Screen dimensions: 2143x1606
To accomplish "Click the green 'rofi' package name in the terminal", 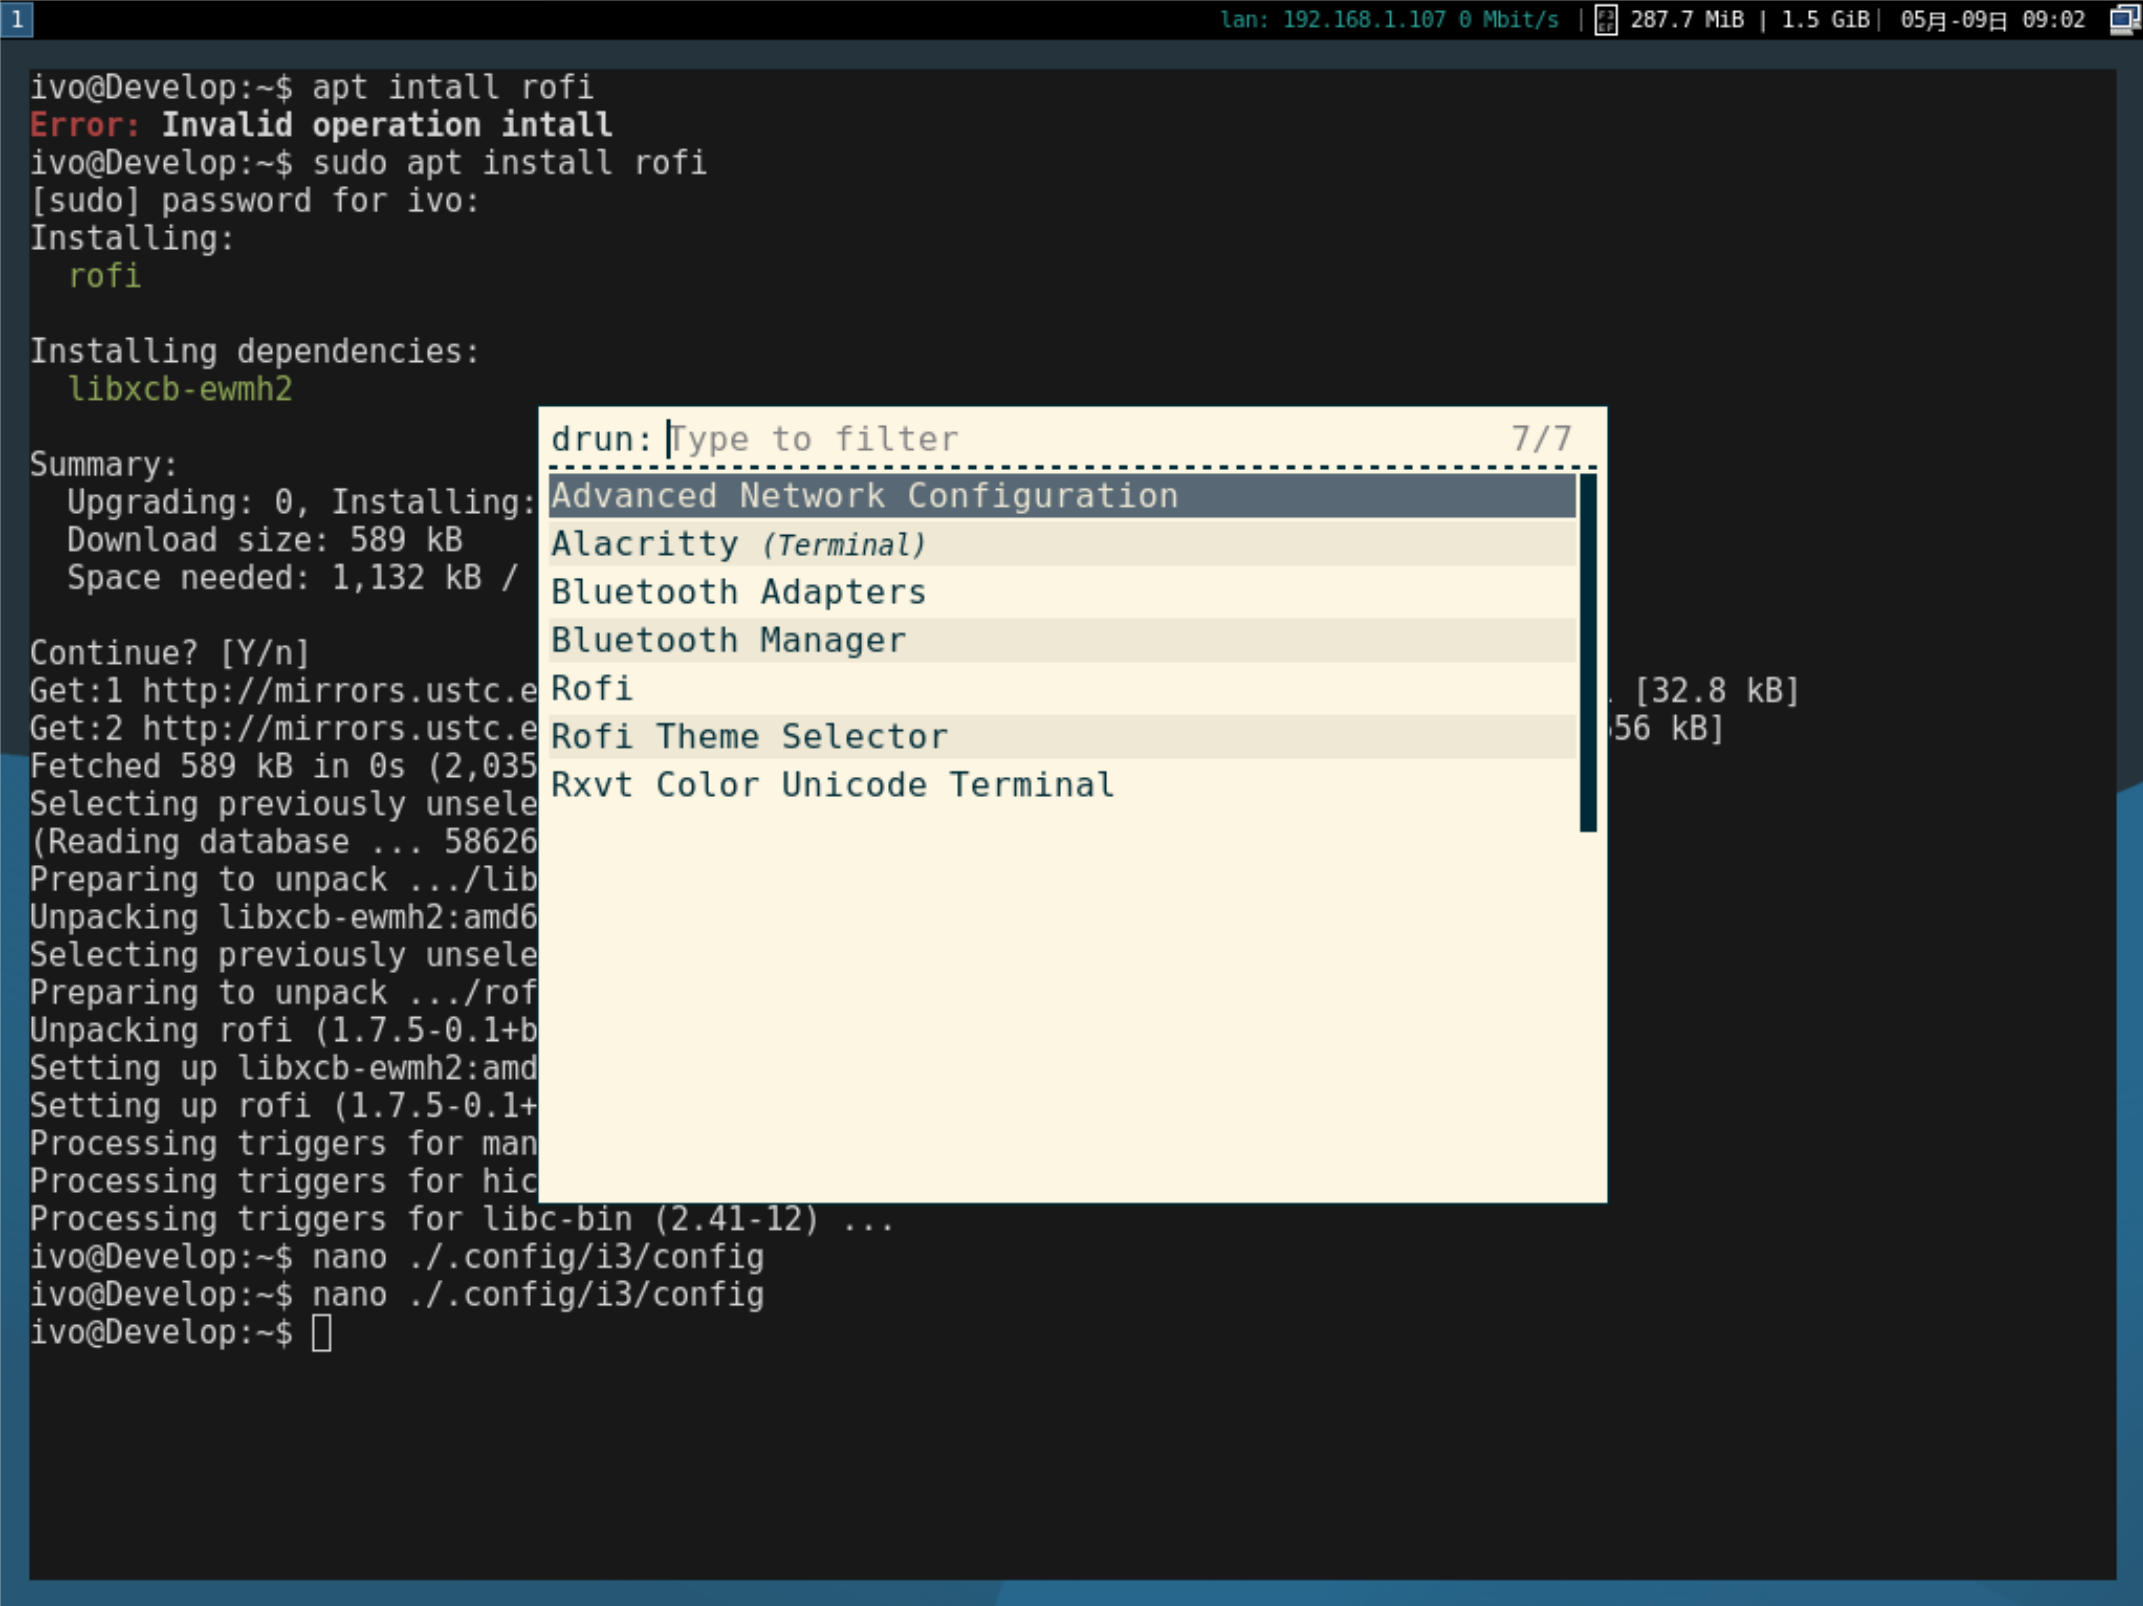I will 104,276.
